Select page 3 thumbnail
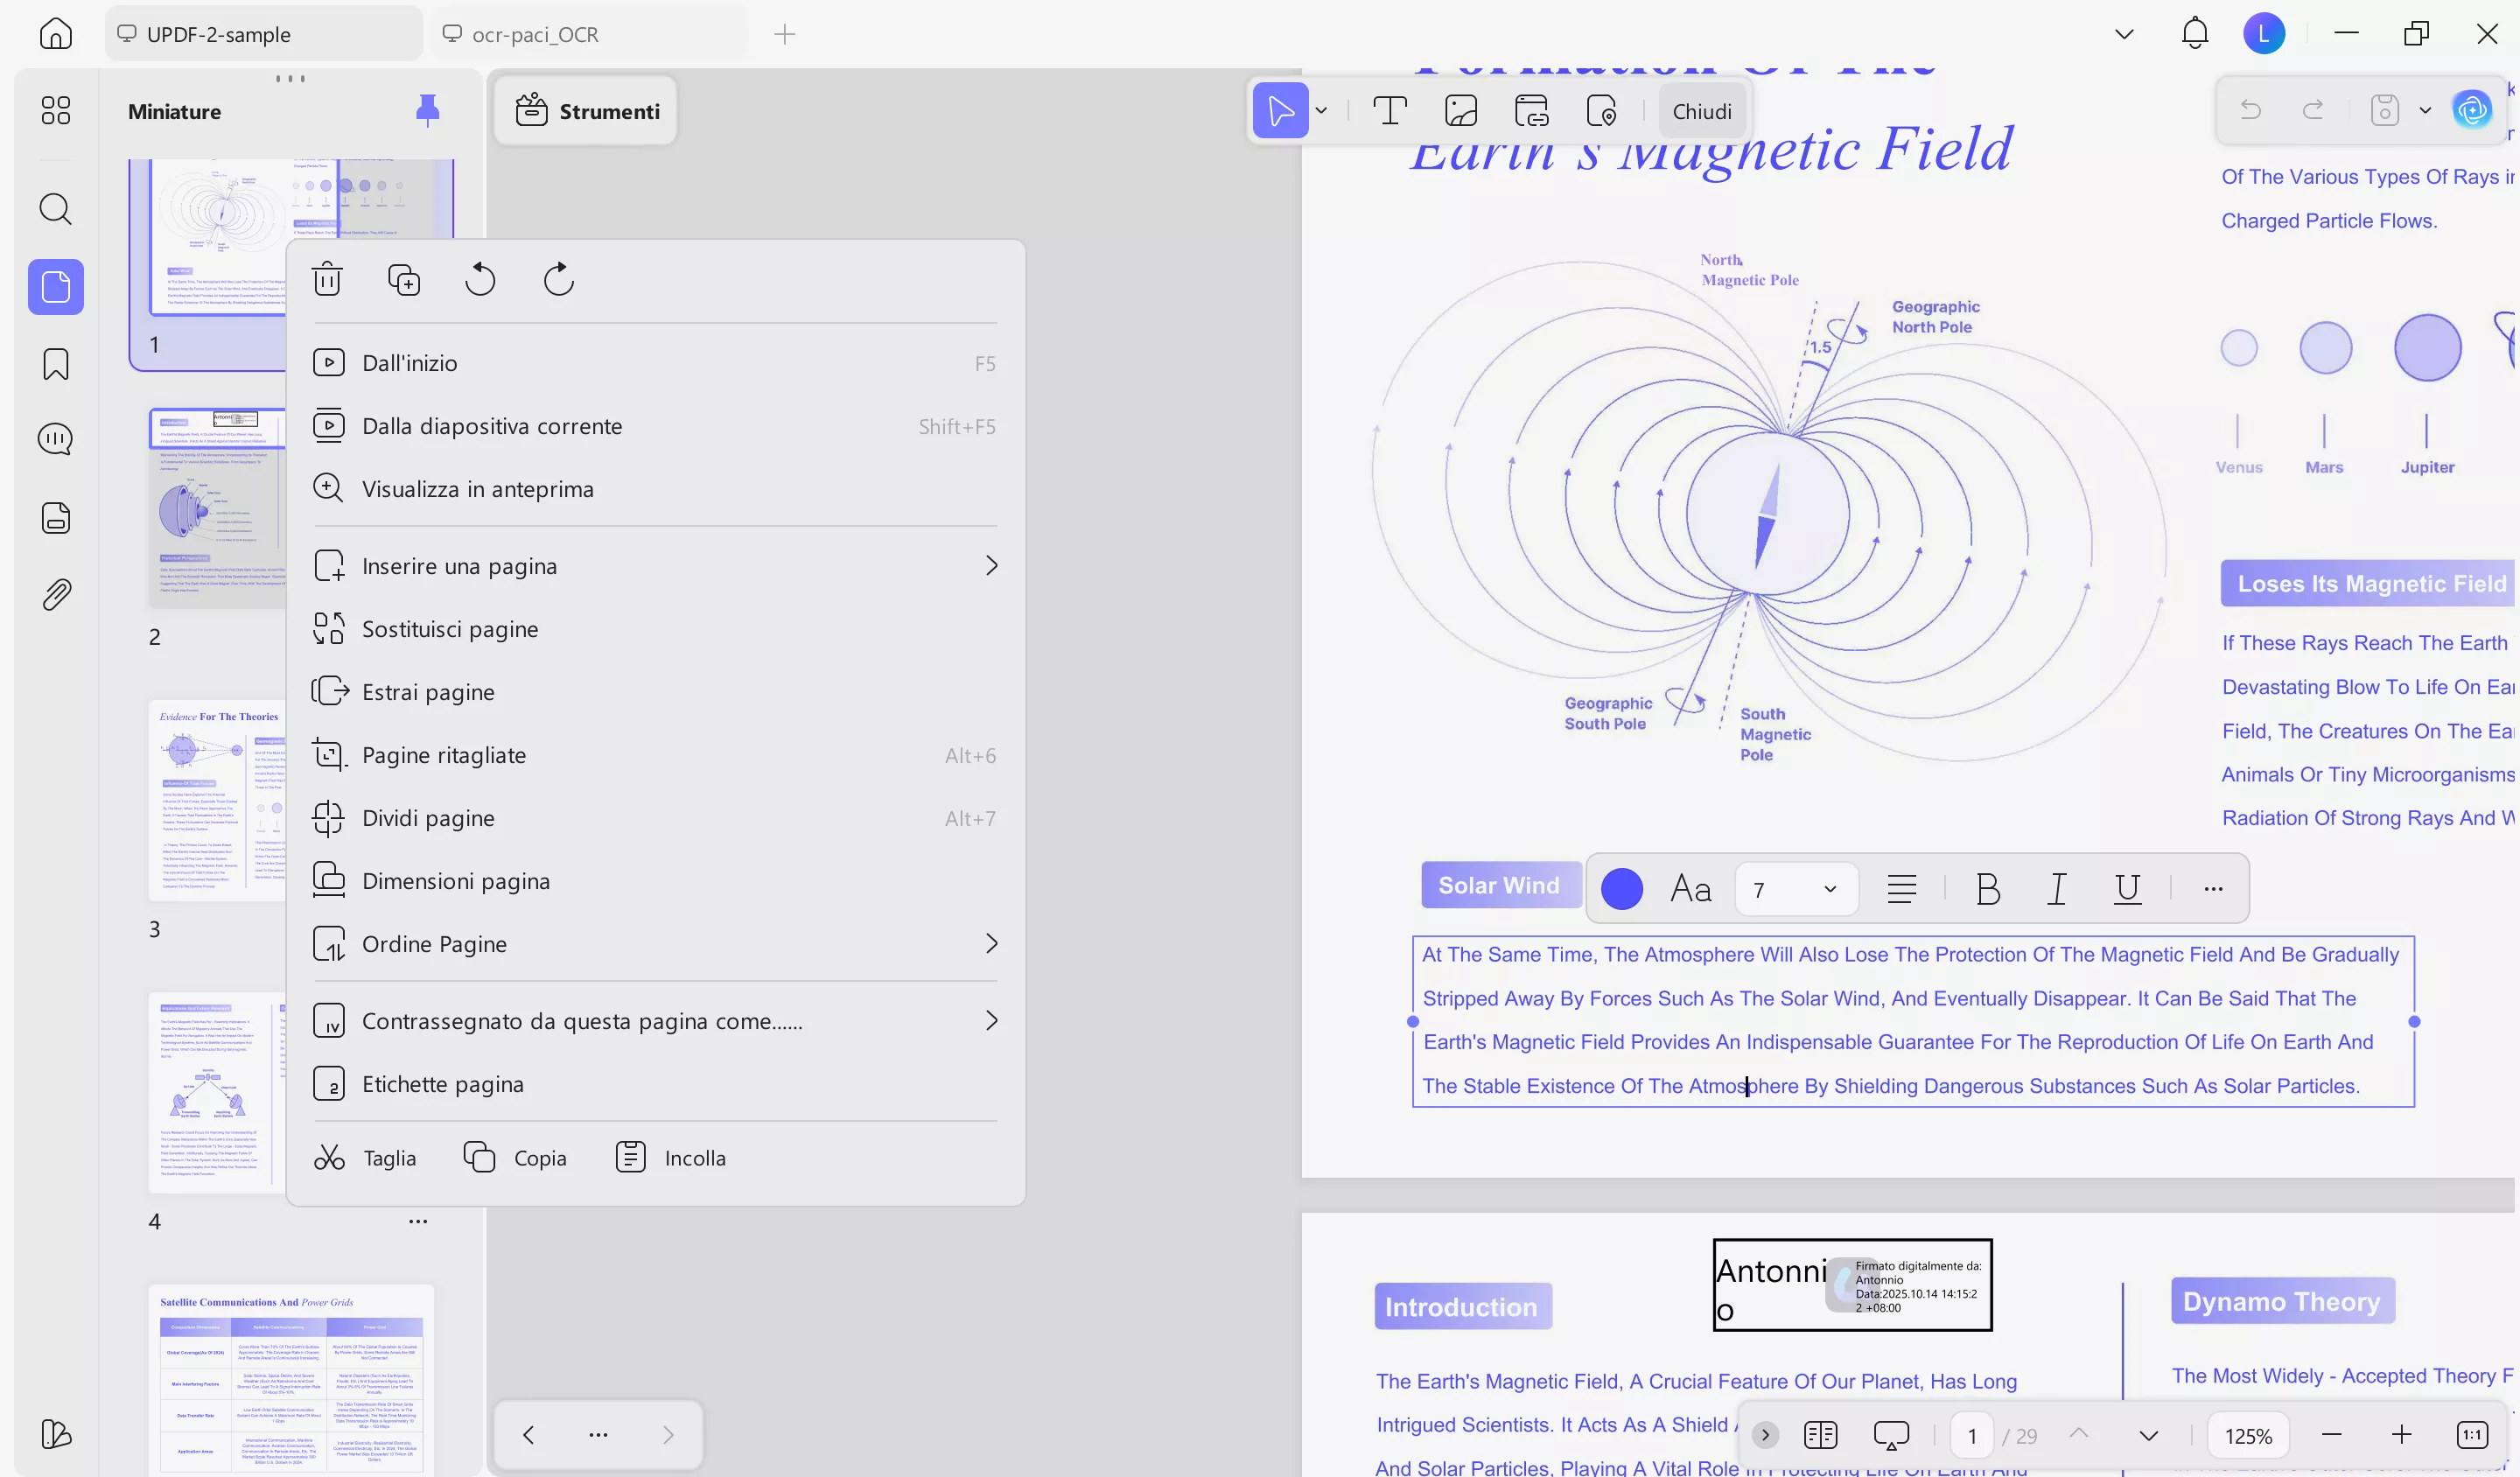2520x1477 pixels. [x=218, y=800]
